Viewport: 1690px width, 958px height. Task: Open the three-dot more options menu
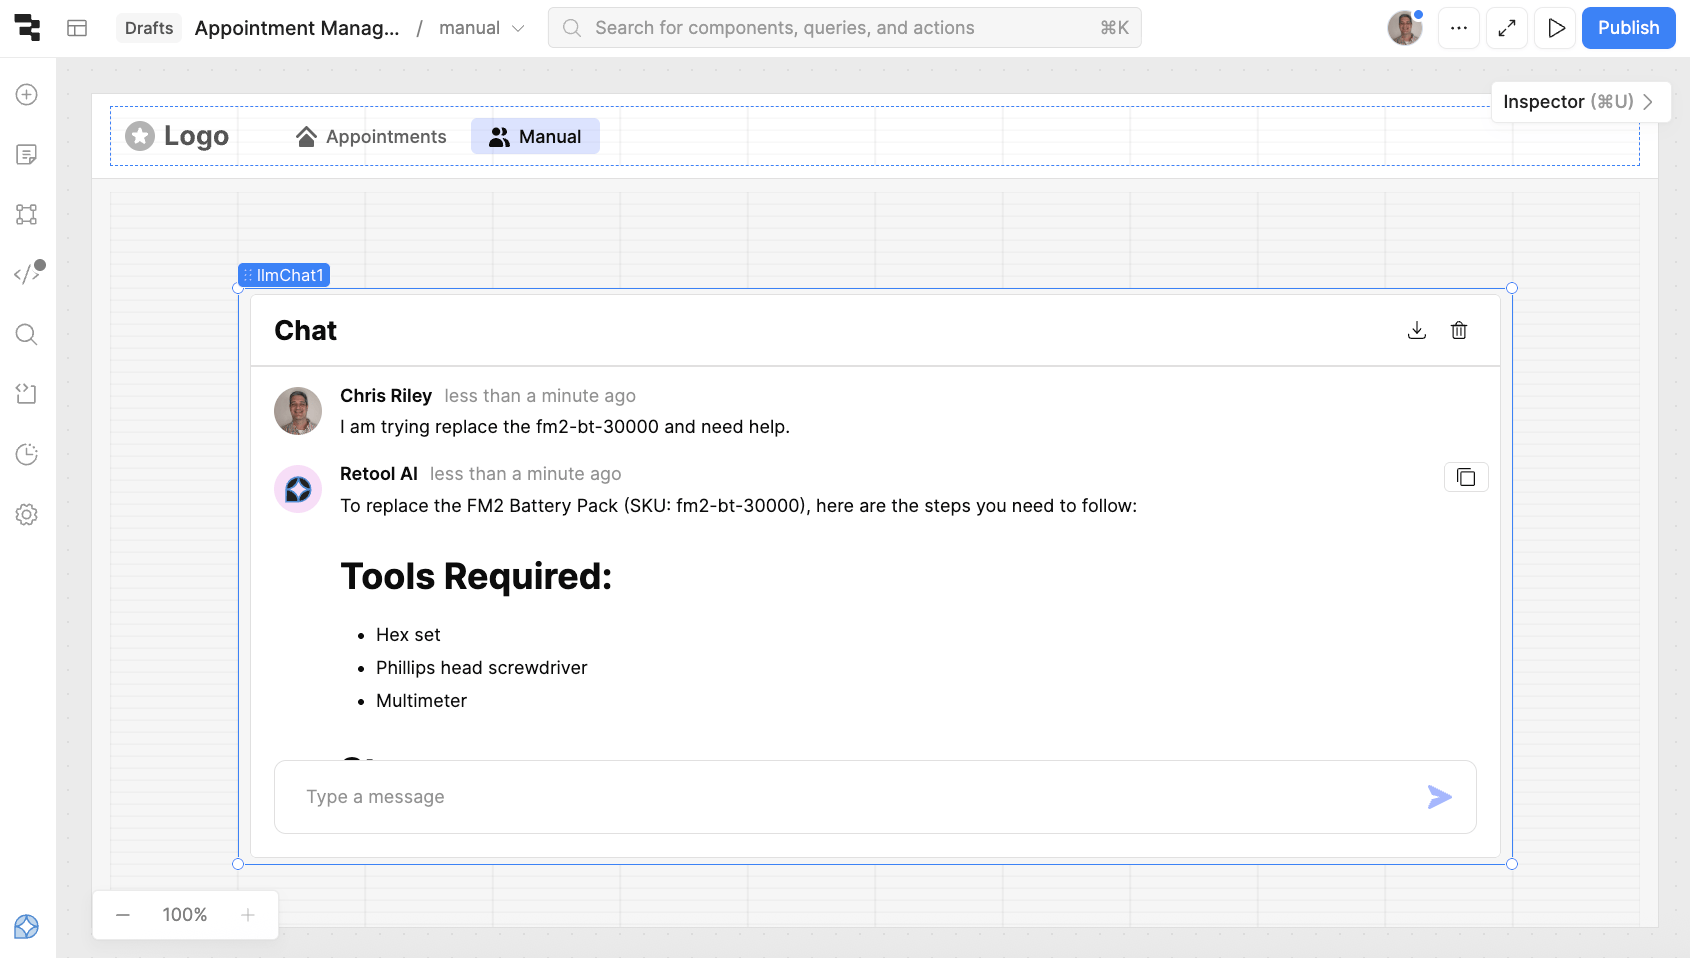[1458, 28]
